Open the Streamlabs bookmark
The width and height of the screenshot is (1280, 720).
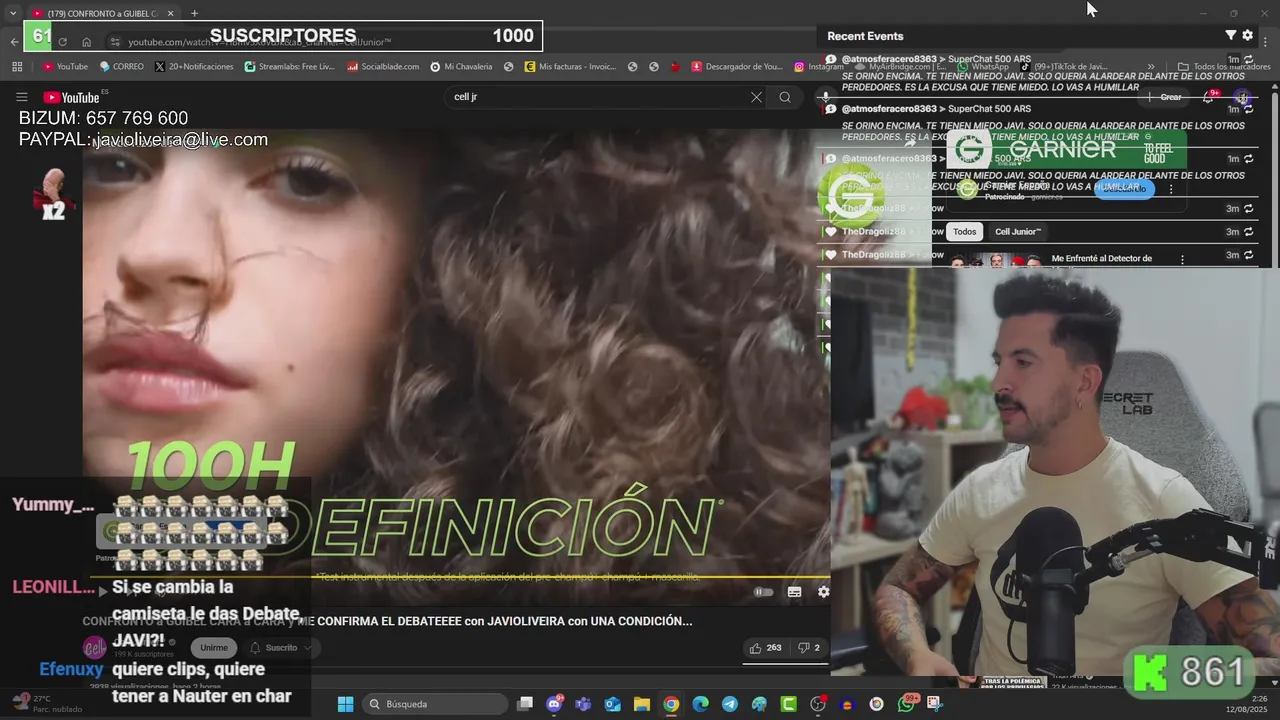coord(290,67)
